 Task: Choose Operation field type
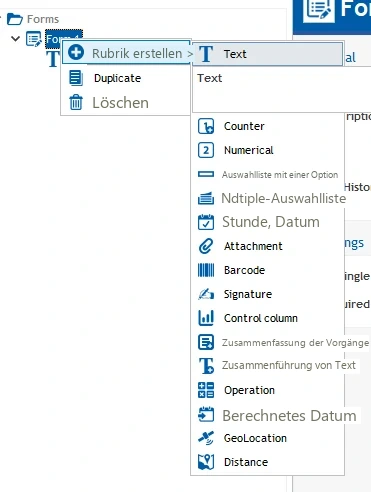(249, 390)
